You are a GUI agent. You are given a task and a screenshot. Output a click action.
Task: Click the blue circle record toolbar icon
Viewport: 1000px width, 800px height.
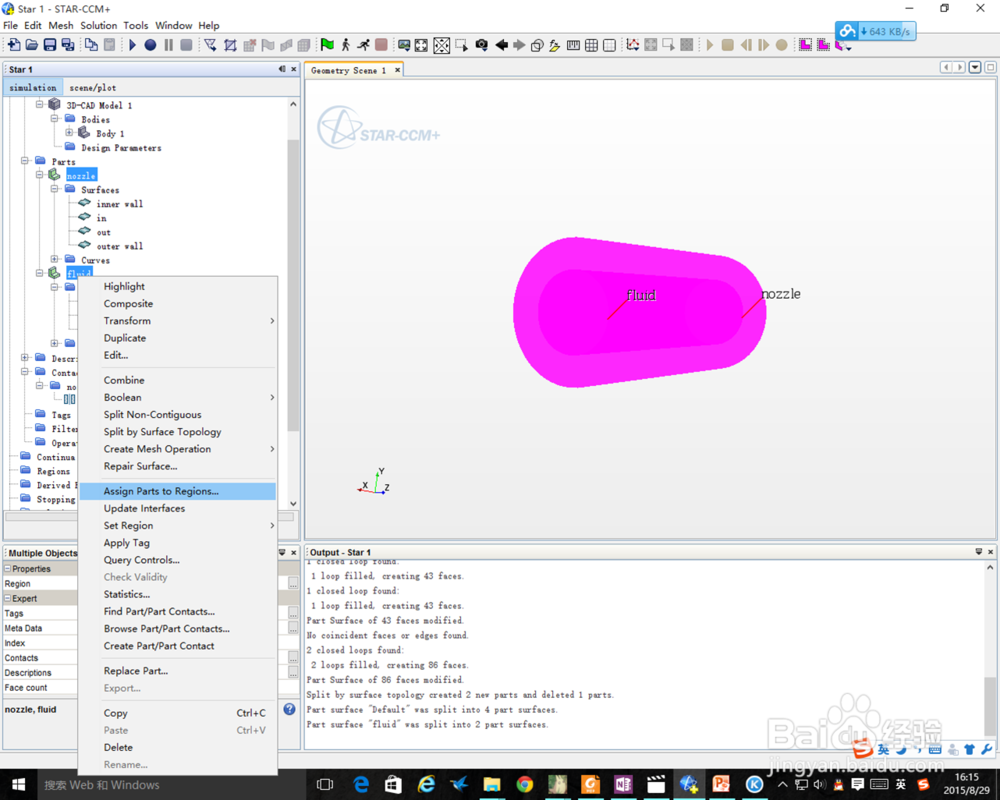coord(150,45)
